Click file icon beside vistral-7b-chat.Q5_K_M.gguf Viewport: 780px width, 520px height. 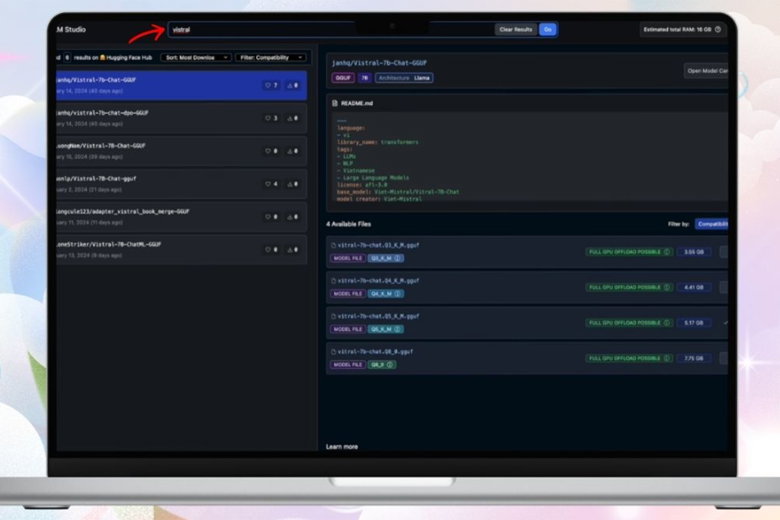(333, 316)
